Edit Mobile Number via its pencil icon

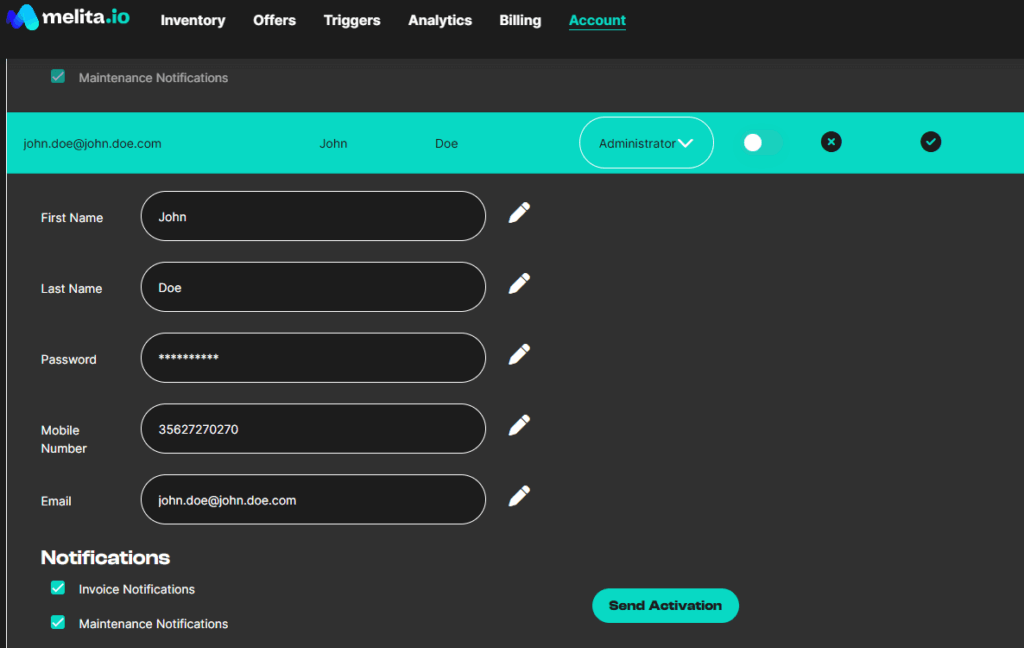click(x=519, y=425)
